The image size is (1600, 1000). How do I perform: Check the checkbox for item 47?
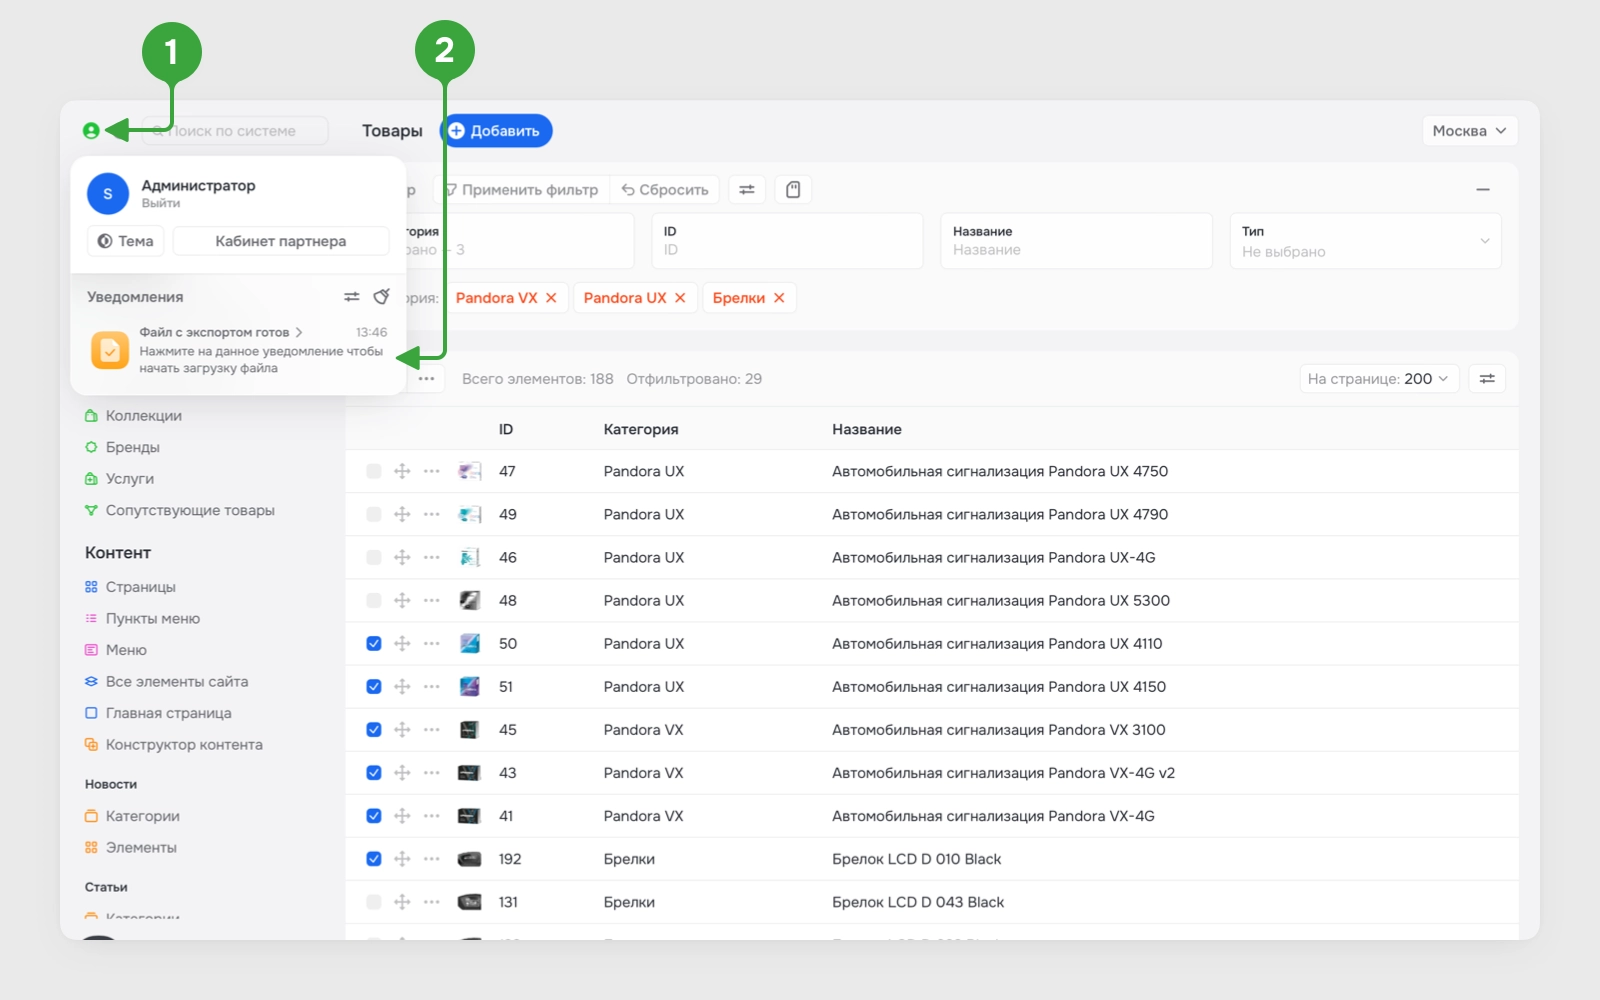click(374, 471)
